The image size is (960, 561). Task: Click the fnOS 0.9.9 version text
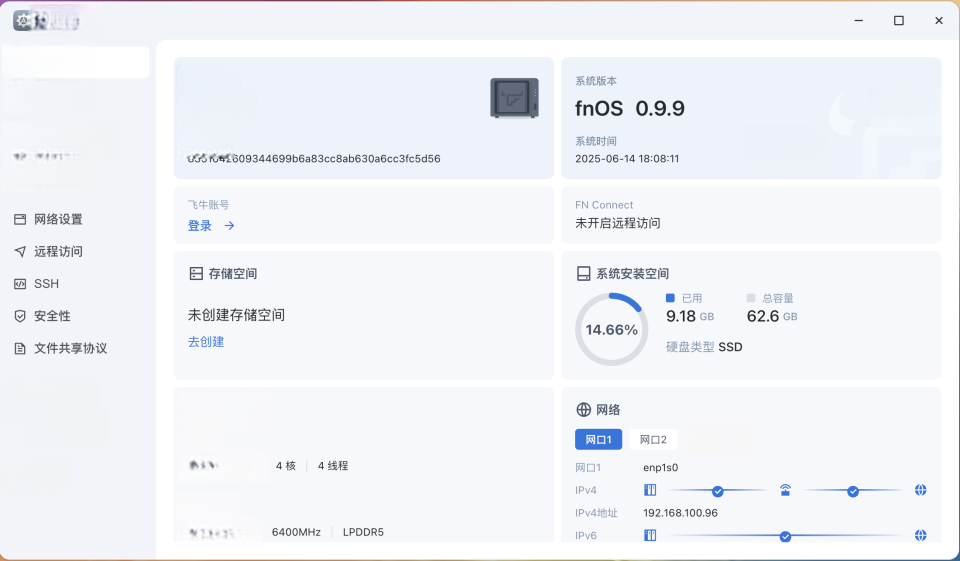click(629, 108)
